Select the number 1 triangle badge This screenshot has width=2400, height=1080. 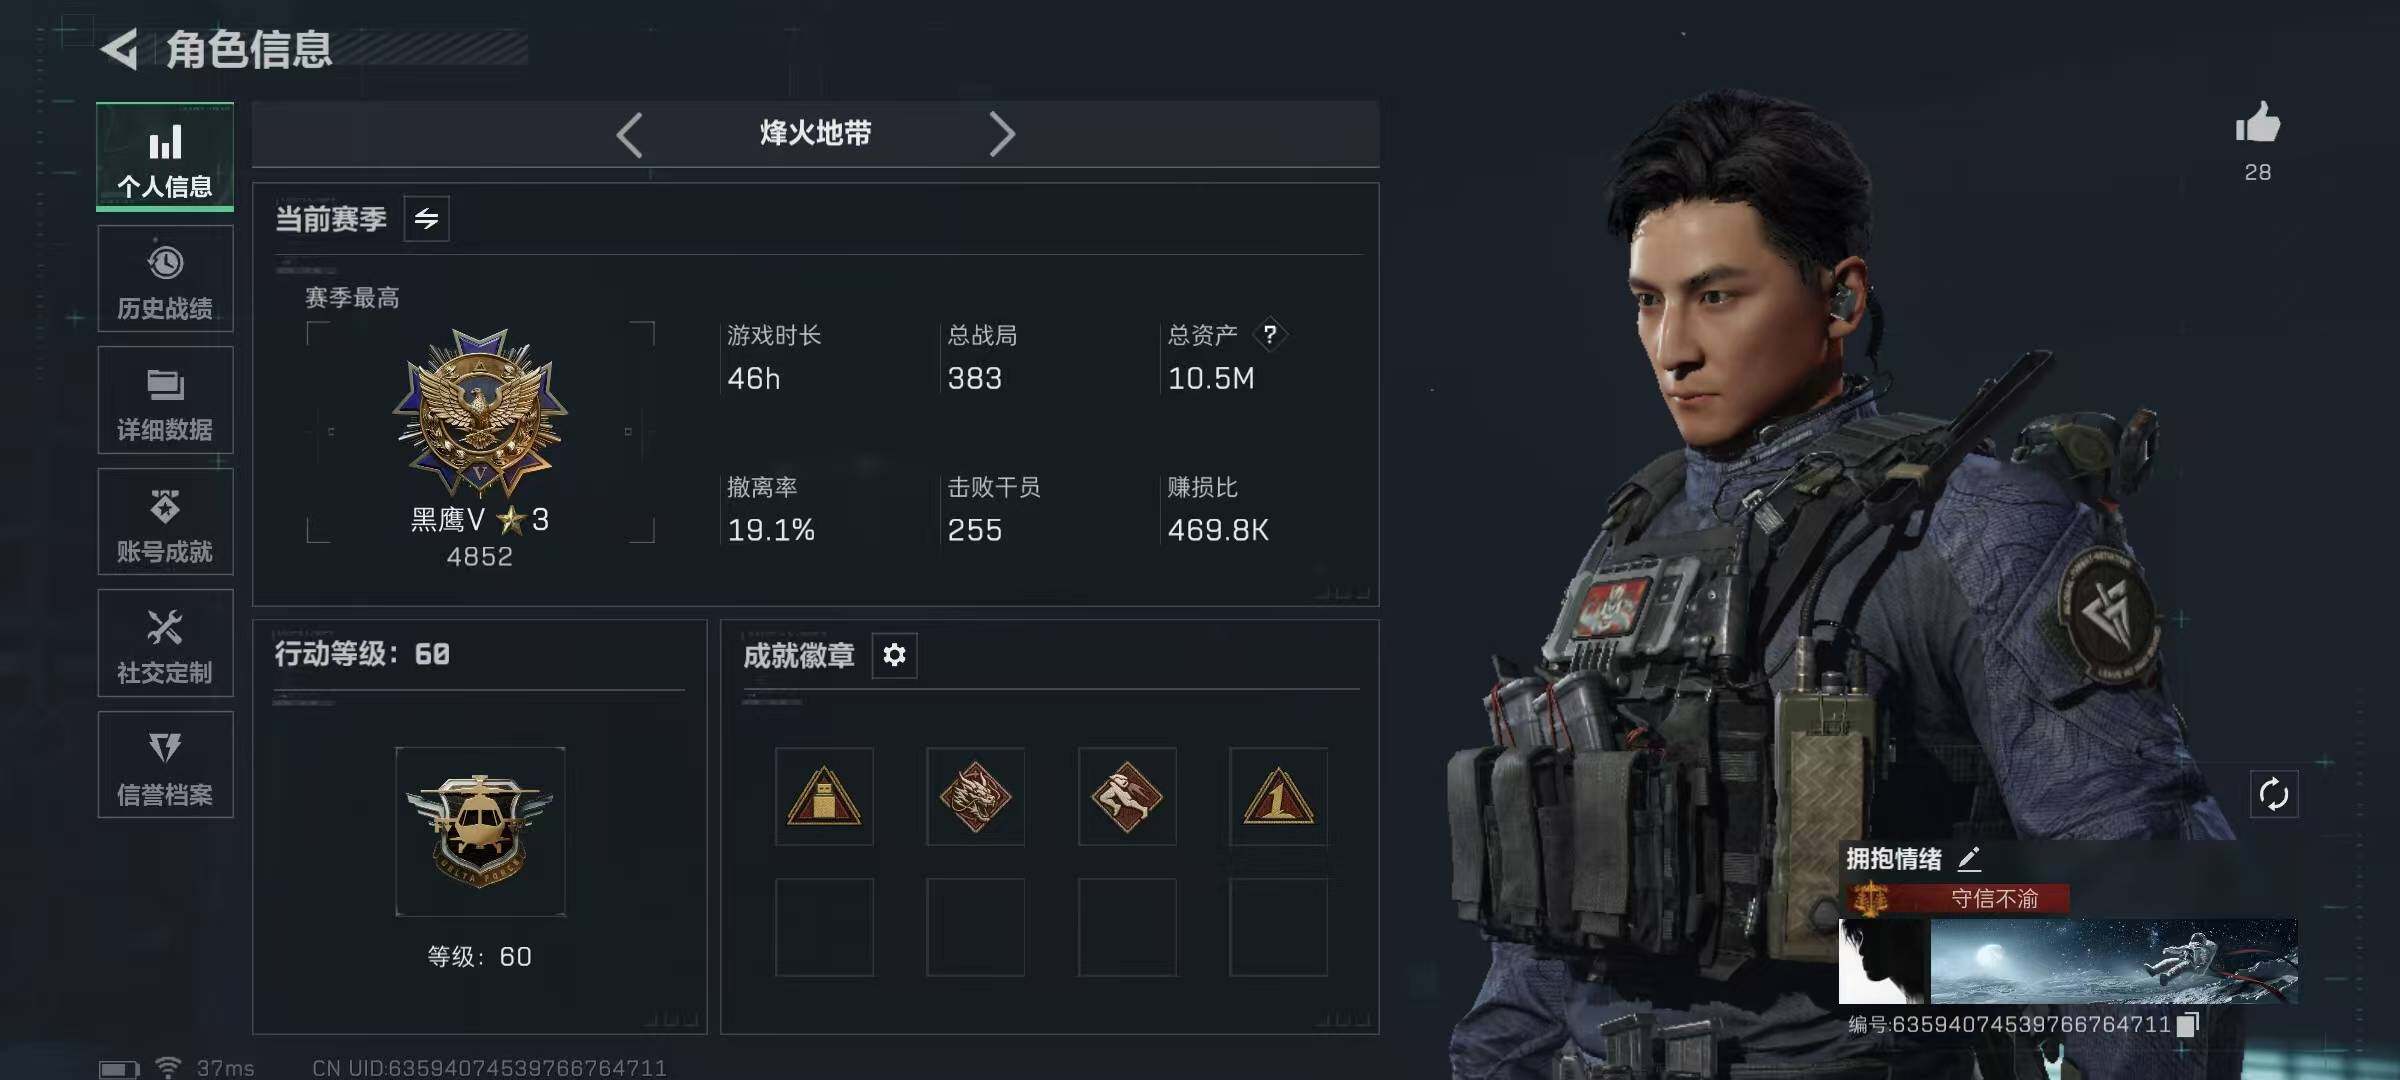click(1278, 796)
